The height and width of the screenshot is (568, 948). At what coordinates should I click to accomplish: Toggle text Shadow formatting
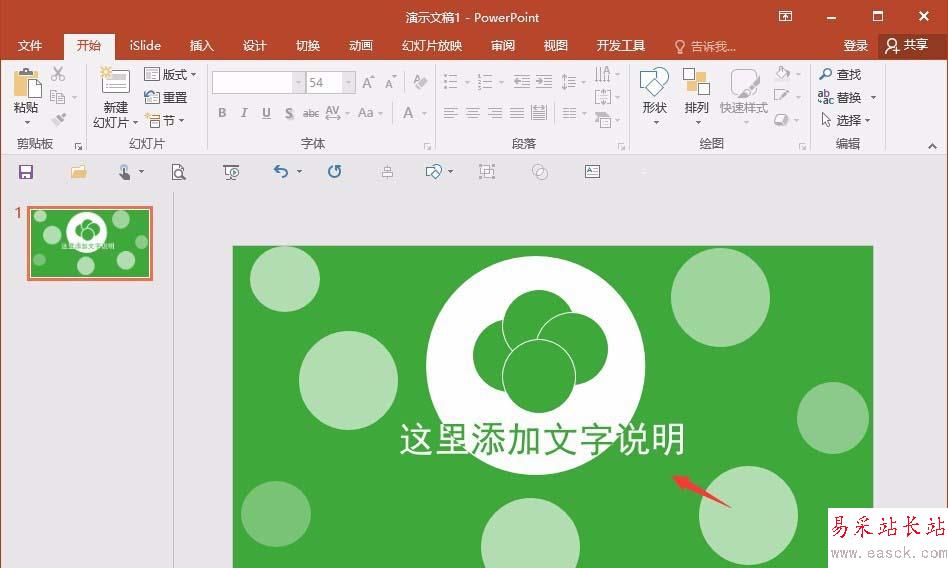(x=289, y=113)
